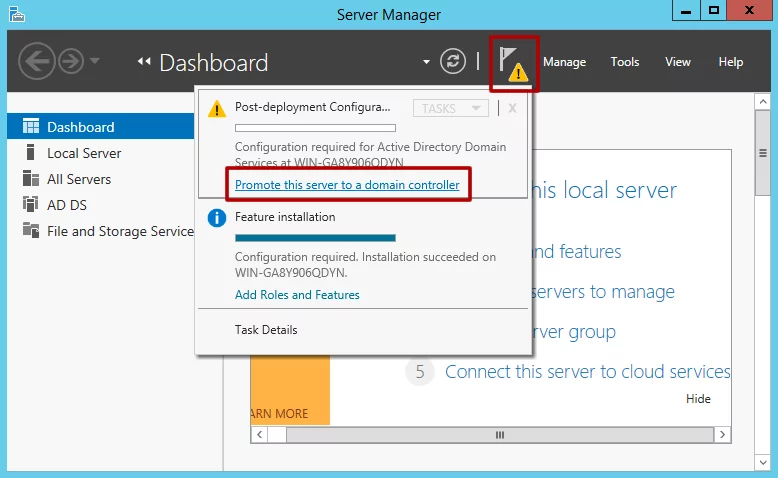Open AD DS role in sidebar

pyautogui.click(x=67, y=205)
